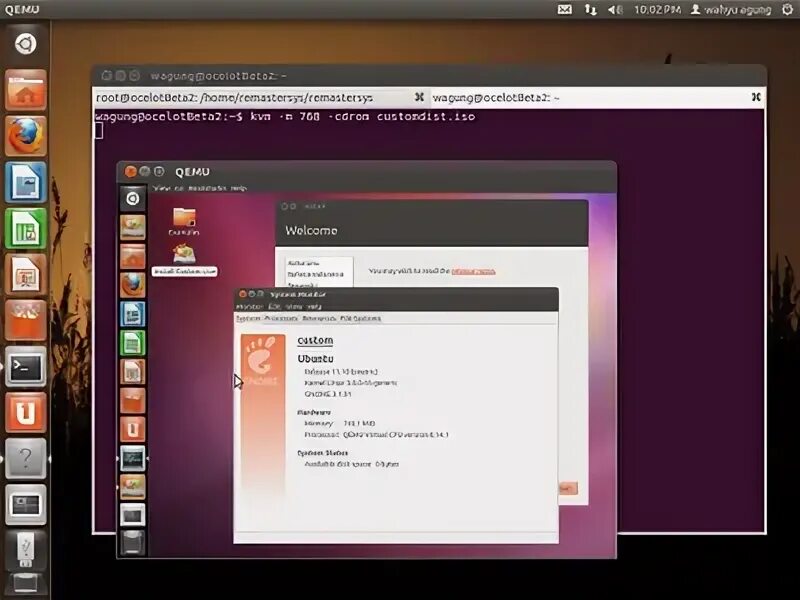Click the Memory value line

(340, 423)
